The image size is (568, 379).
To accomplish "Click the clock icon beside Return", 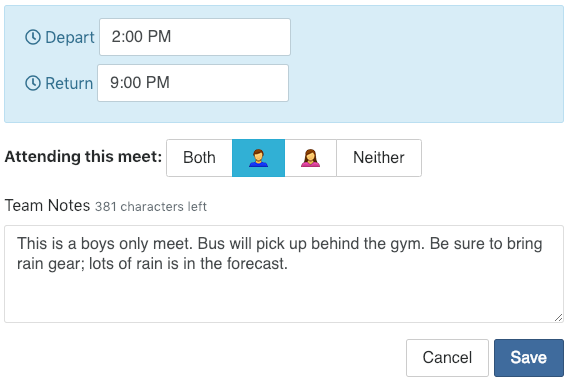I will [33, 83].
